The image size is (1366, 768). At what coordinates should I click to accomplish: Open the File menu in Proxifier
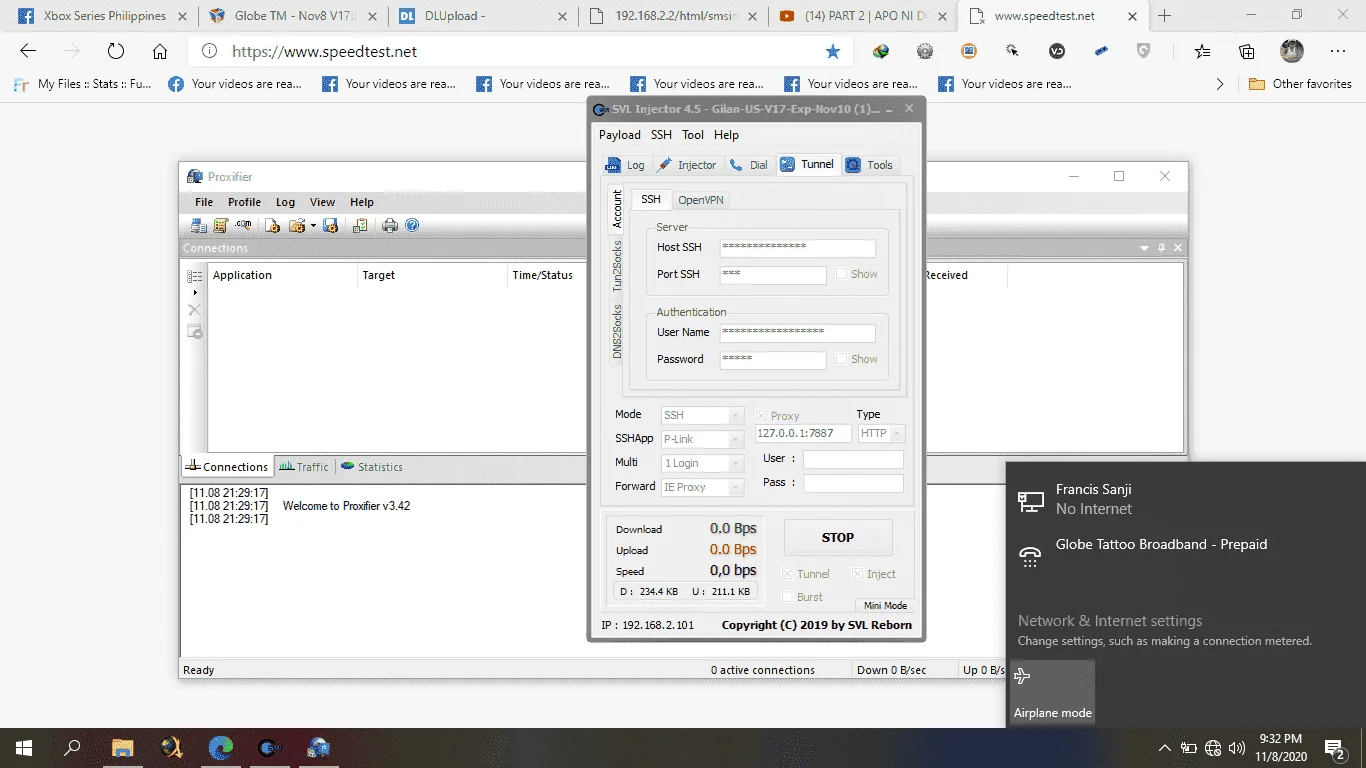[x=204, y=202]
